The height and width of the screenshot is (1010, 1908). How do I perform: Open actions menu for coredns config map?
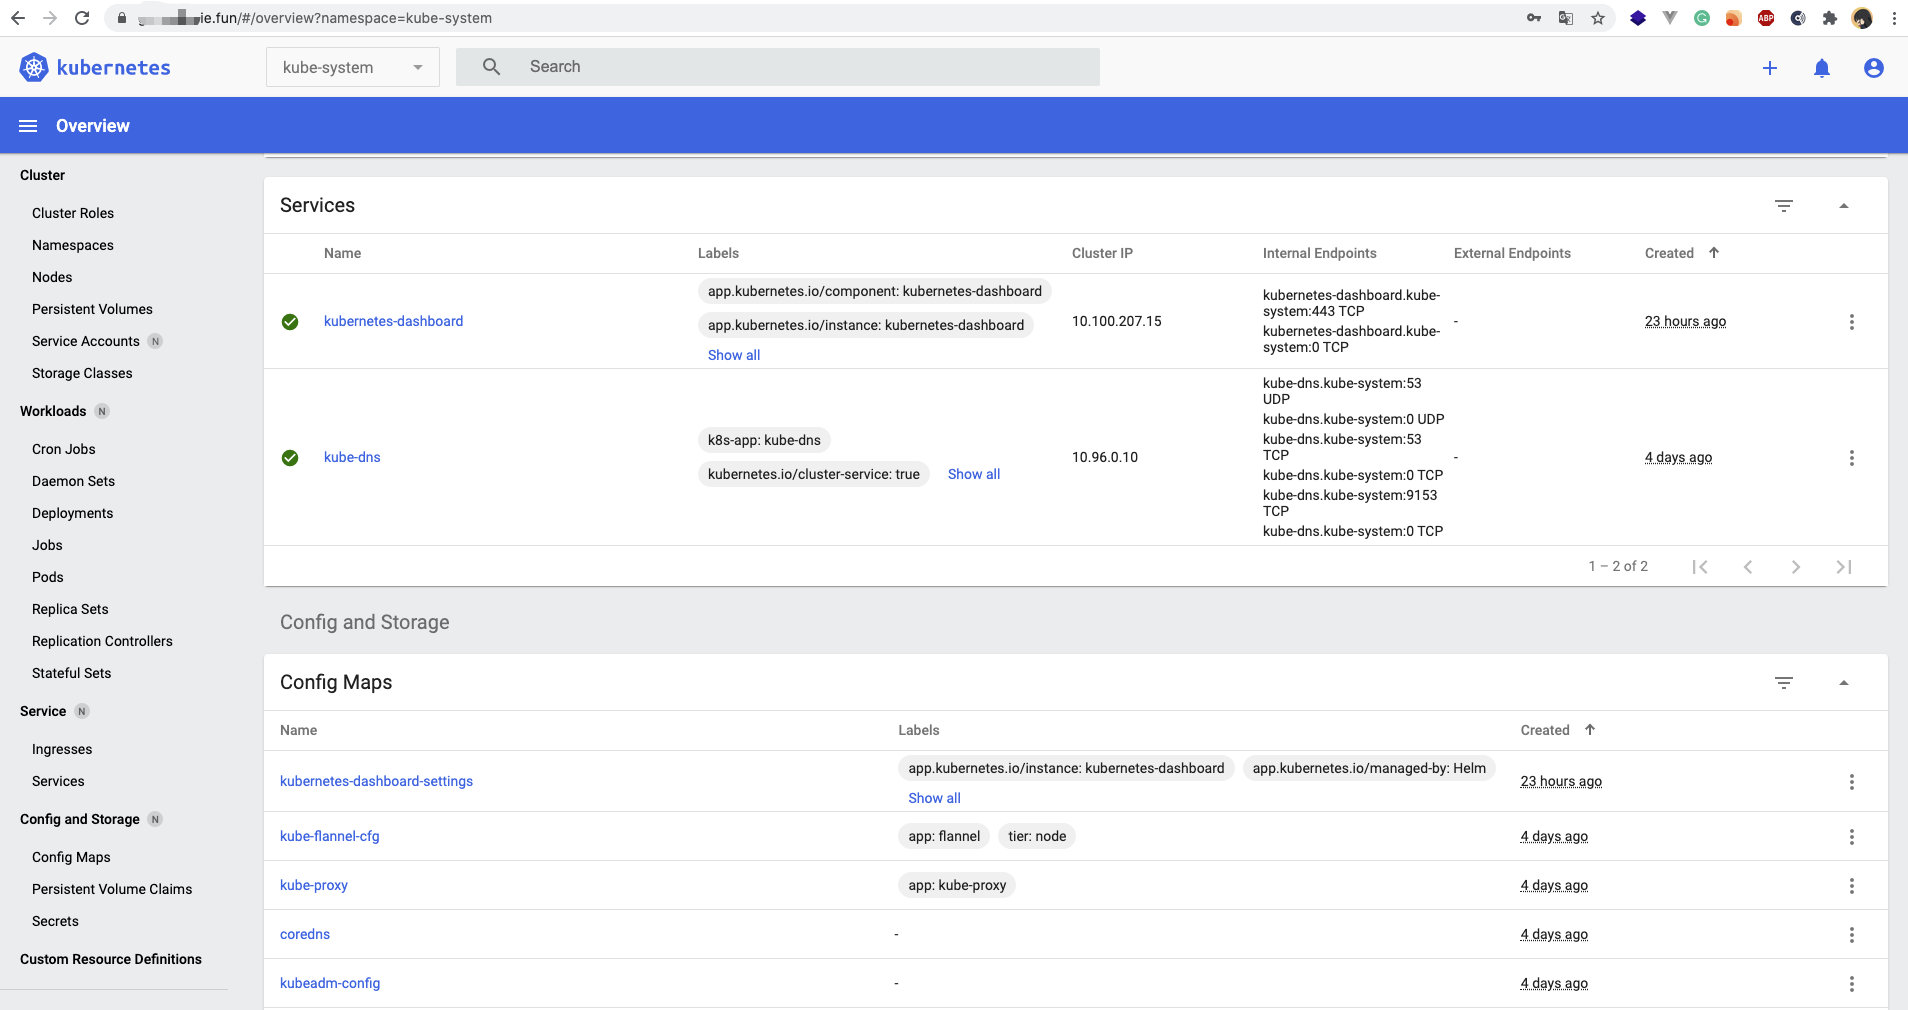click(1852, 935)
